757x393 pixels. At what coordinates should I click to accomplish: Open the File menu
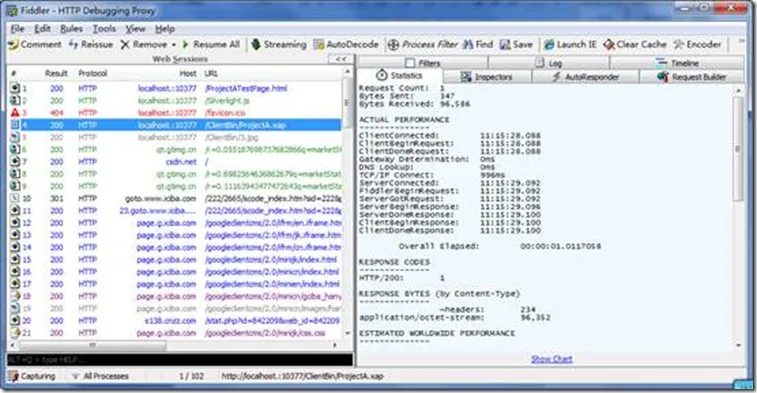point(17,29)
